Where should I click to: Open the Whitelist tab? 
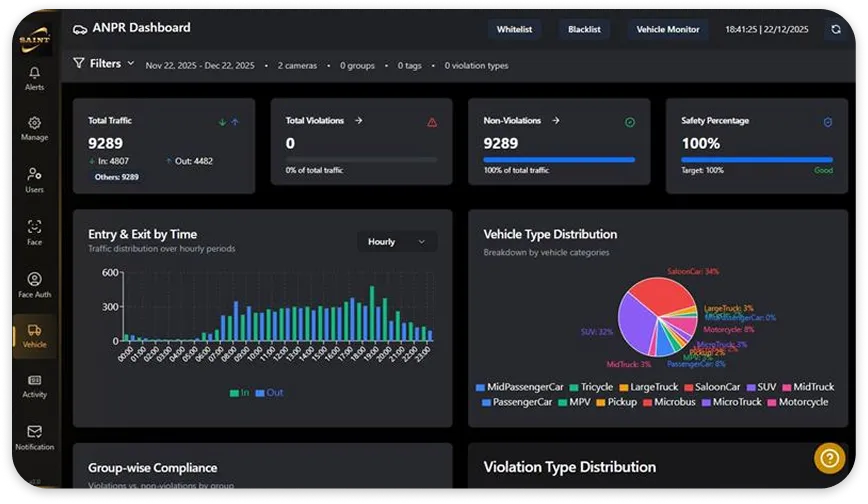514,30
